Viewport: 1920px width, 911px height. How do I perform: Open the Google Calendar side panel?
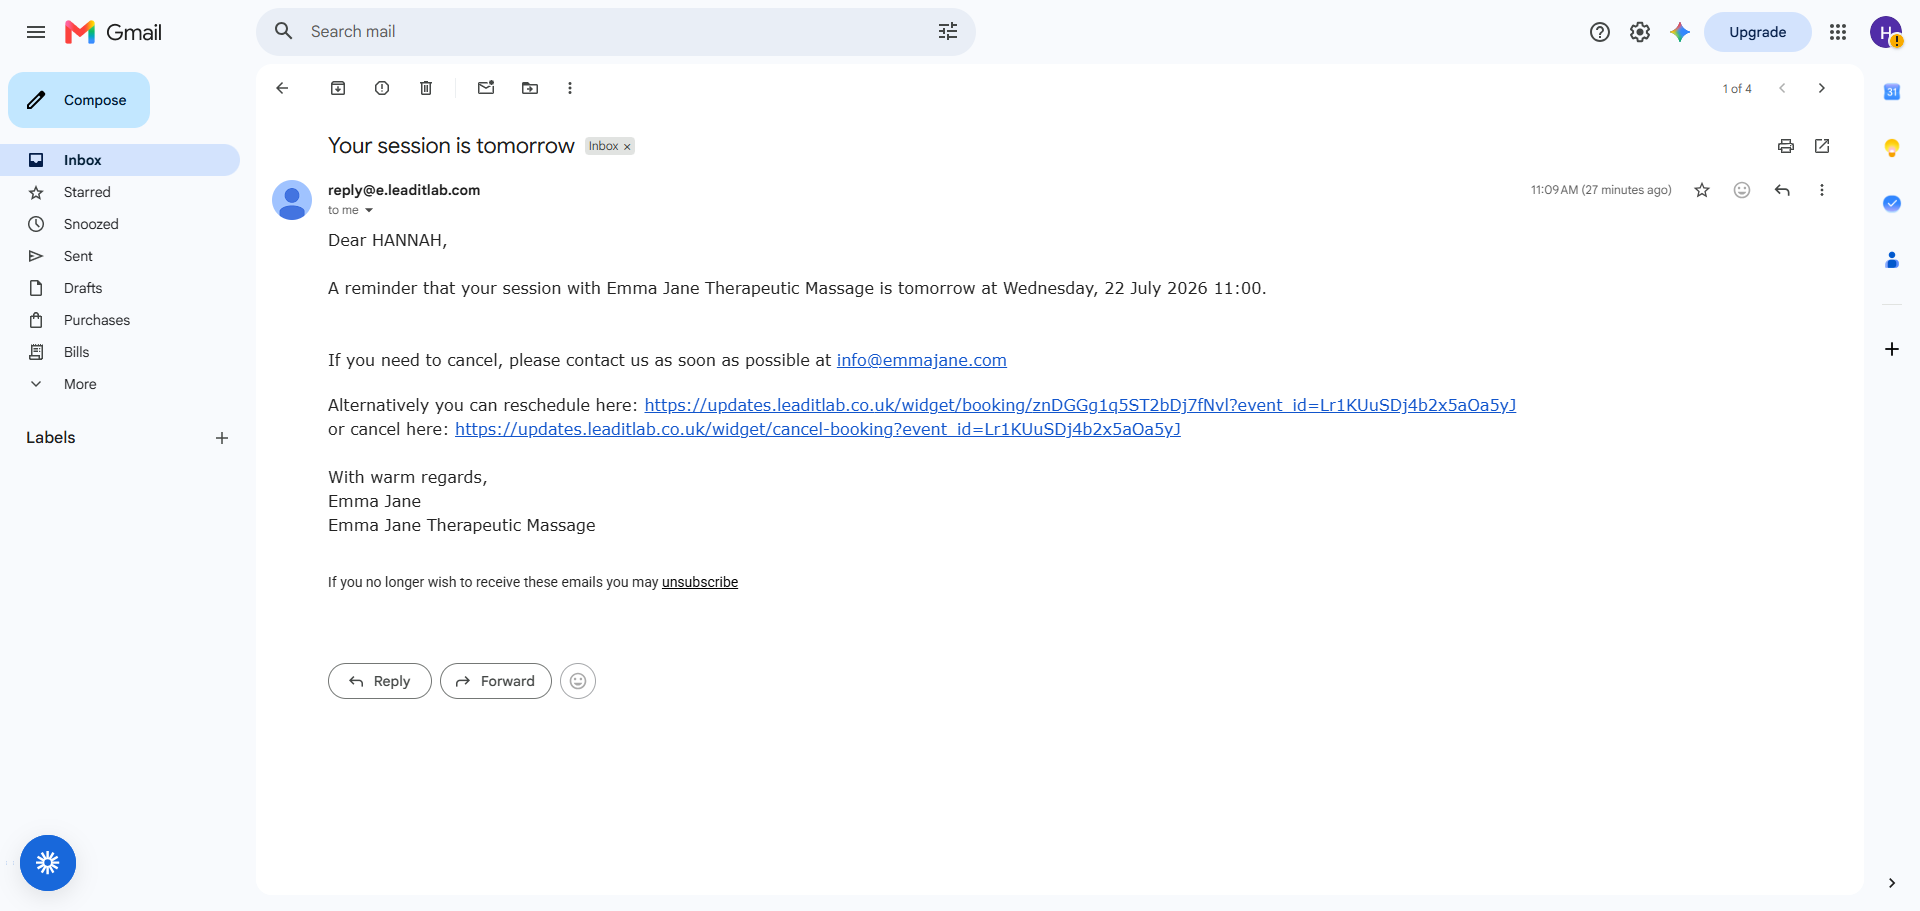tap(1892, 92)
